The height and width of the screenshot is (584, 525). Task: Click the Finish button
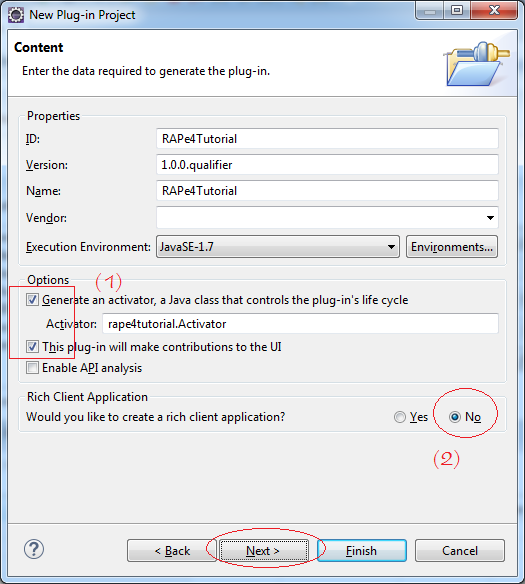click(x=362, y=550)
